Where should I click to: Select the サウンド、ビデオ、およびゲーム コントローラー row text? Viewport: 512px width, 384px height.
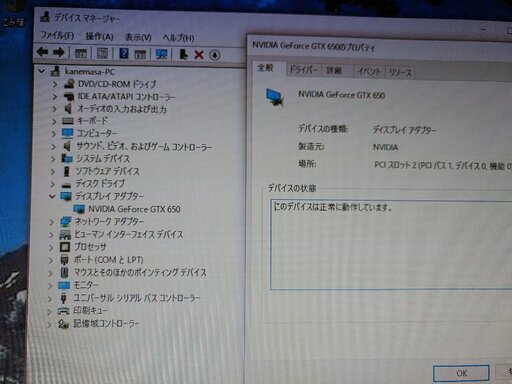point(144,146)
